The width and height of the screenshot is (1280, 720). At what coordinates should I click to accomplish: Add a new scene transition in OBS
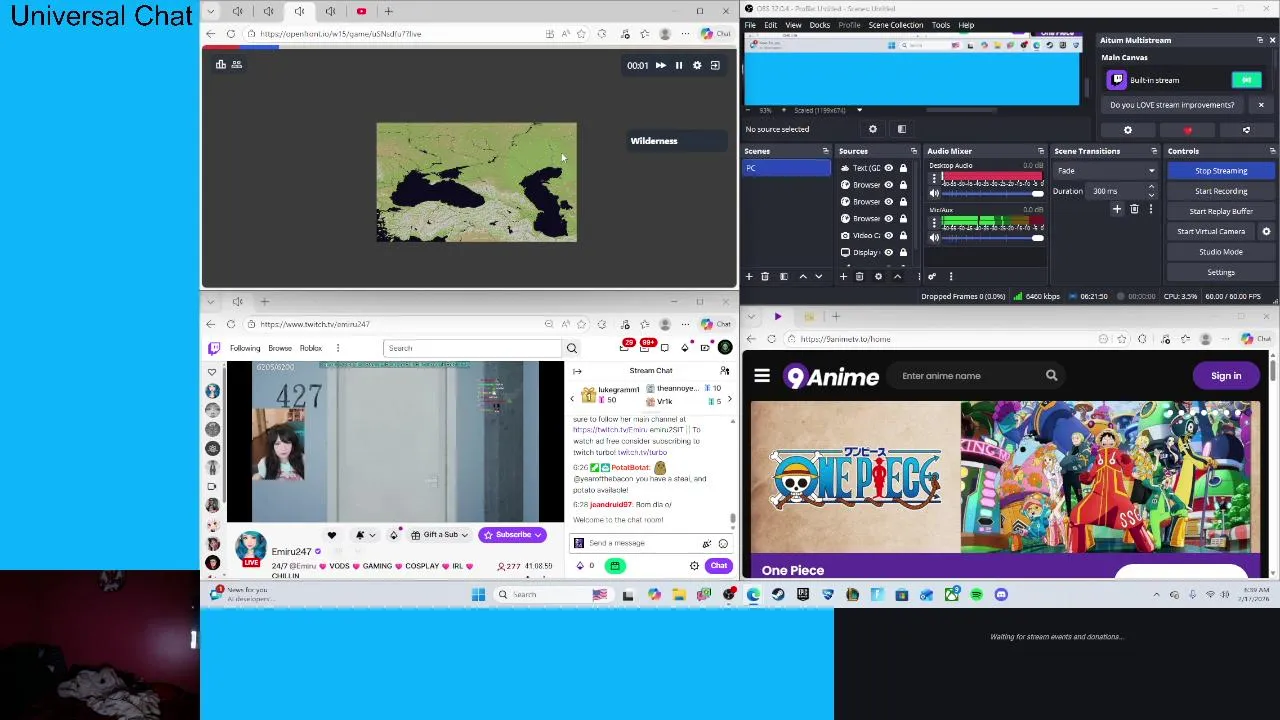point(1117,209)
